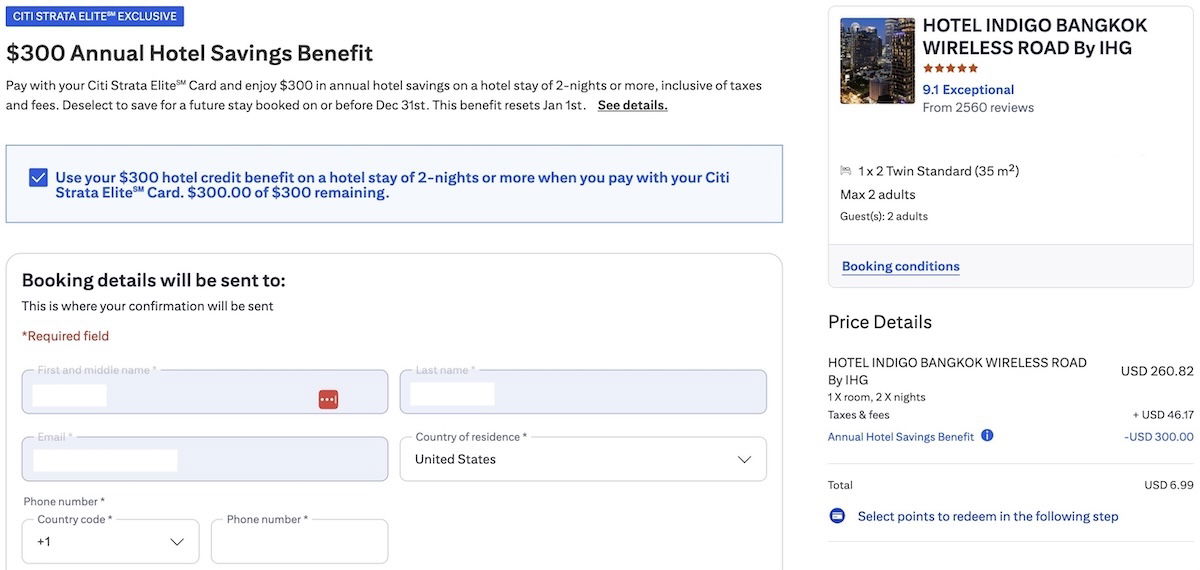Click the Phone number text box
This screenshot has height=570, width=1200.
pos(299,542)
